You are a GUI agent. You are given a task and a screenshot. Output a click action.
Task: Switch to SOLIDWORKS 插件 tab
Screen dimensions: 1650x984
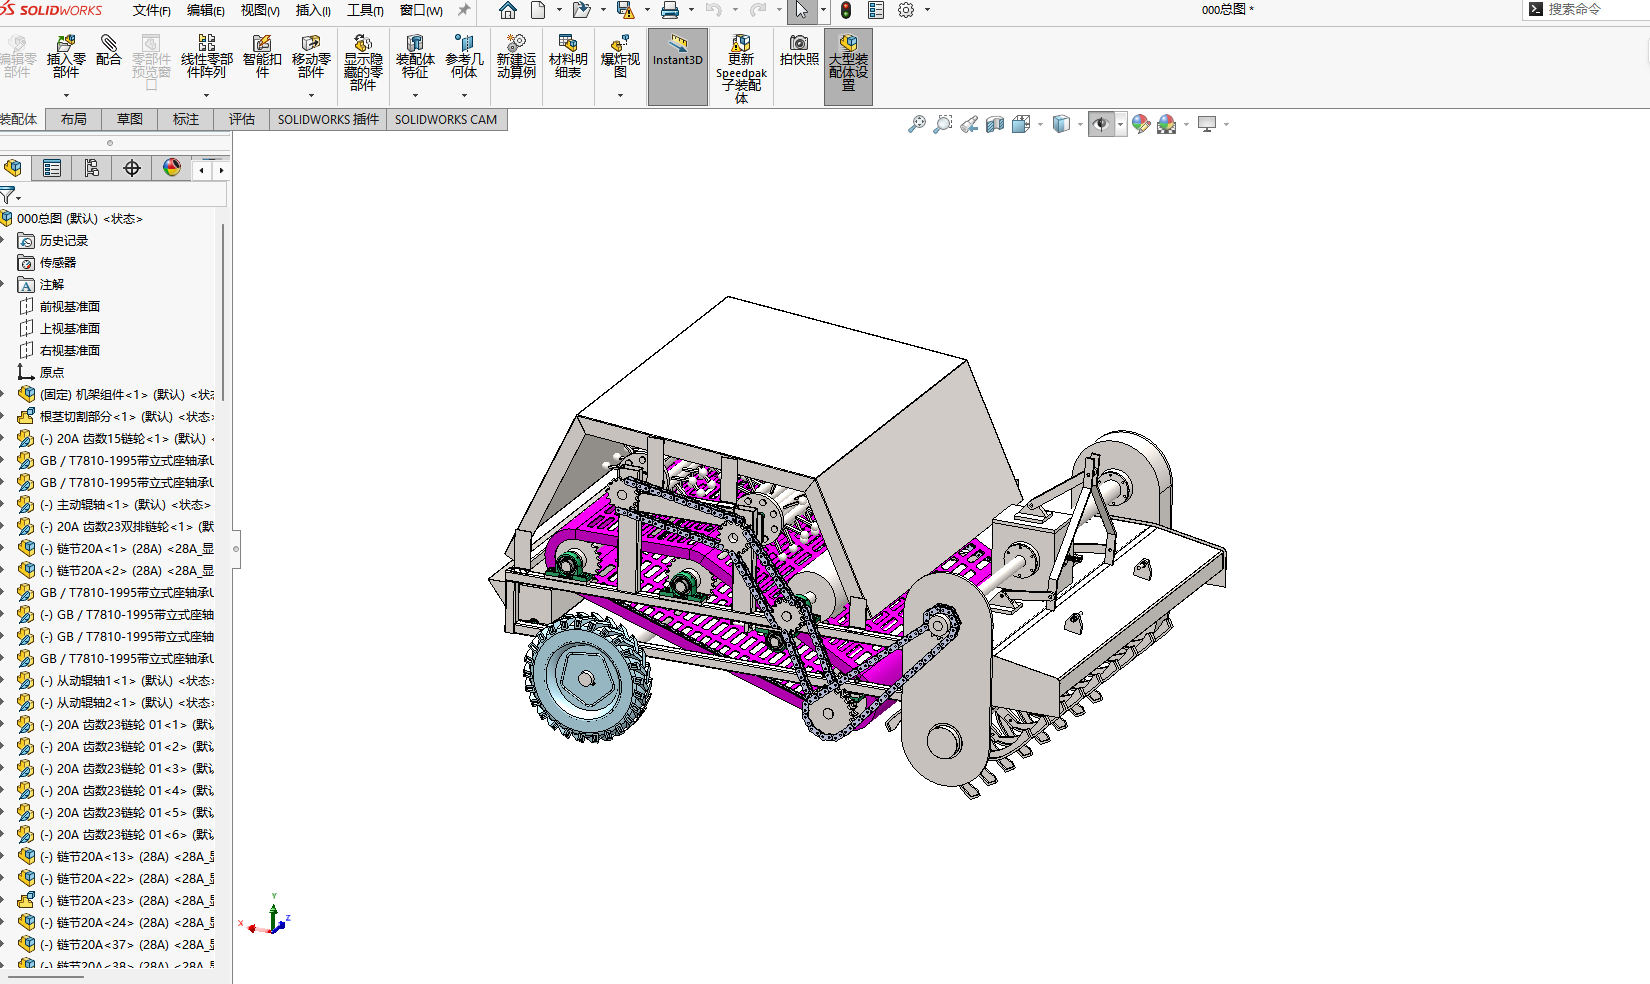[328, 119]
